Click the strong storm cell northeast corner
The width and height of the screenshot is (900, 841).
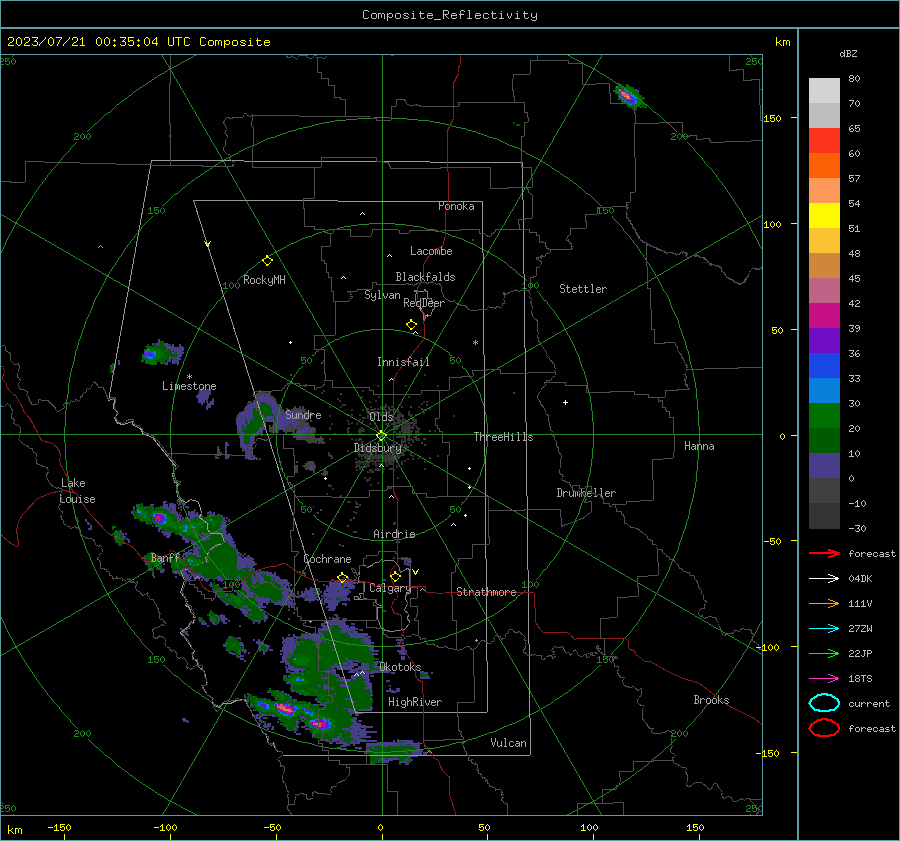pos(628,96)
